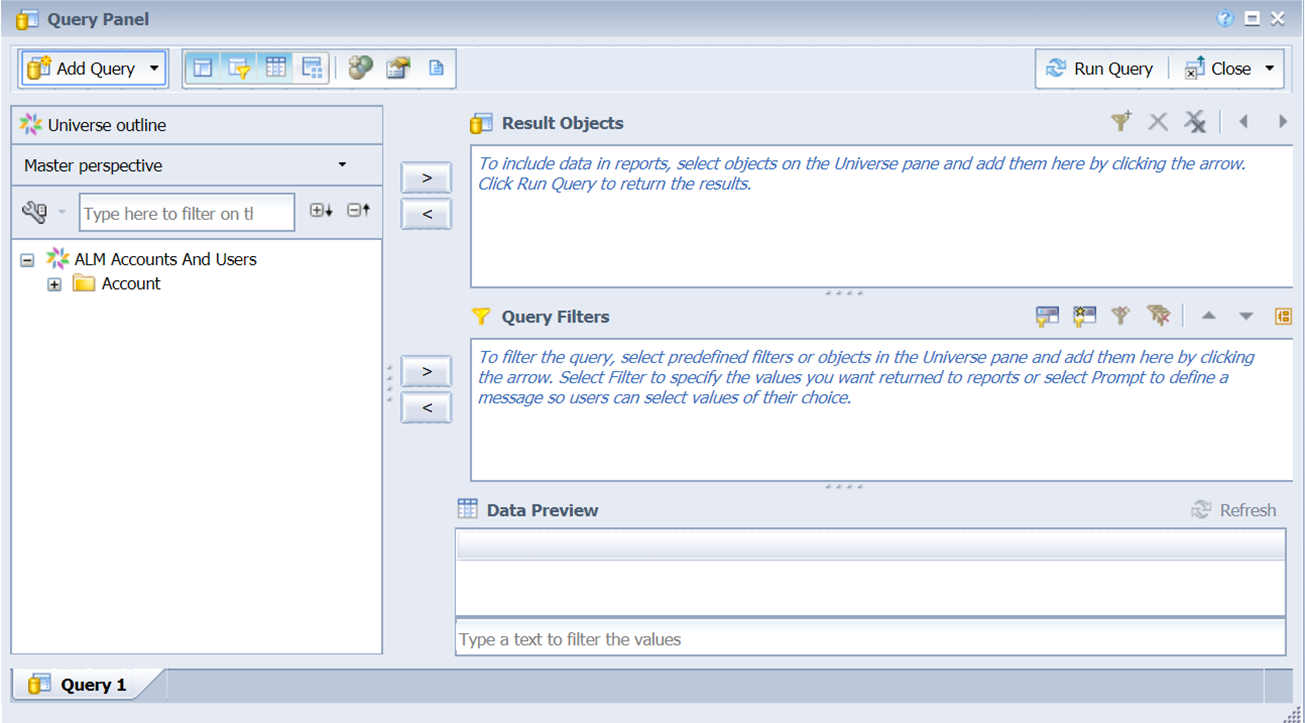Toggle the Query Filters panel icon
The width and height of the screenshot is (1305, 723).
coord(239,68)
